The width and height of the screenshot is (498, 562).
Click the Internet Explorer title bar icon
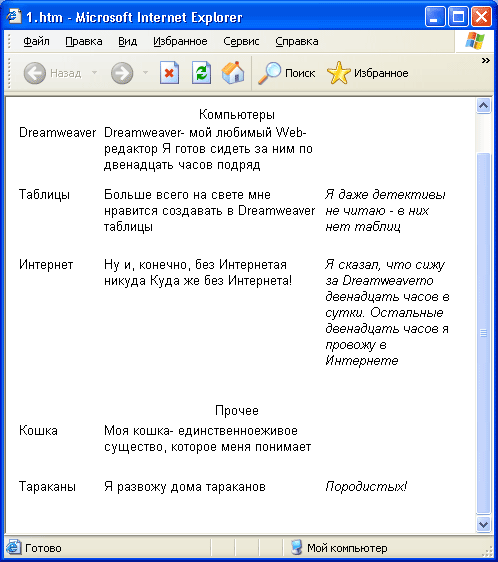pos(14,16)
